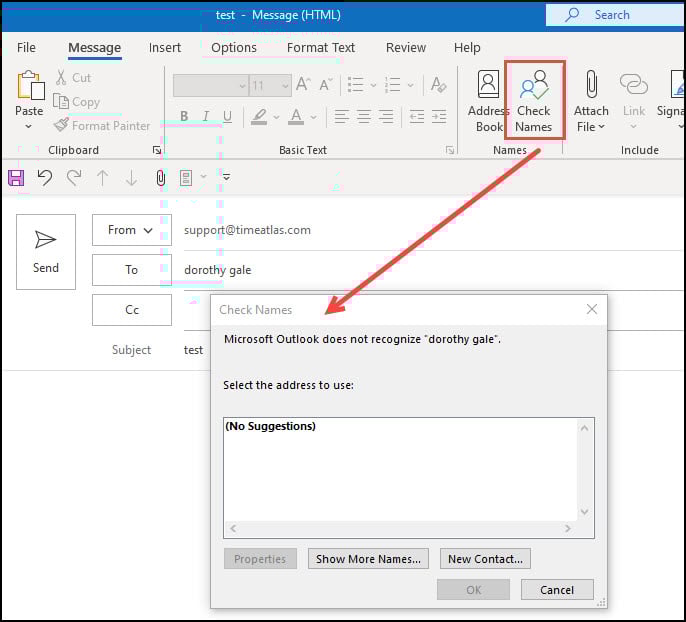Expand the Paste options arrow
This screenshot has width=686, height=622.
coord(29,126)
